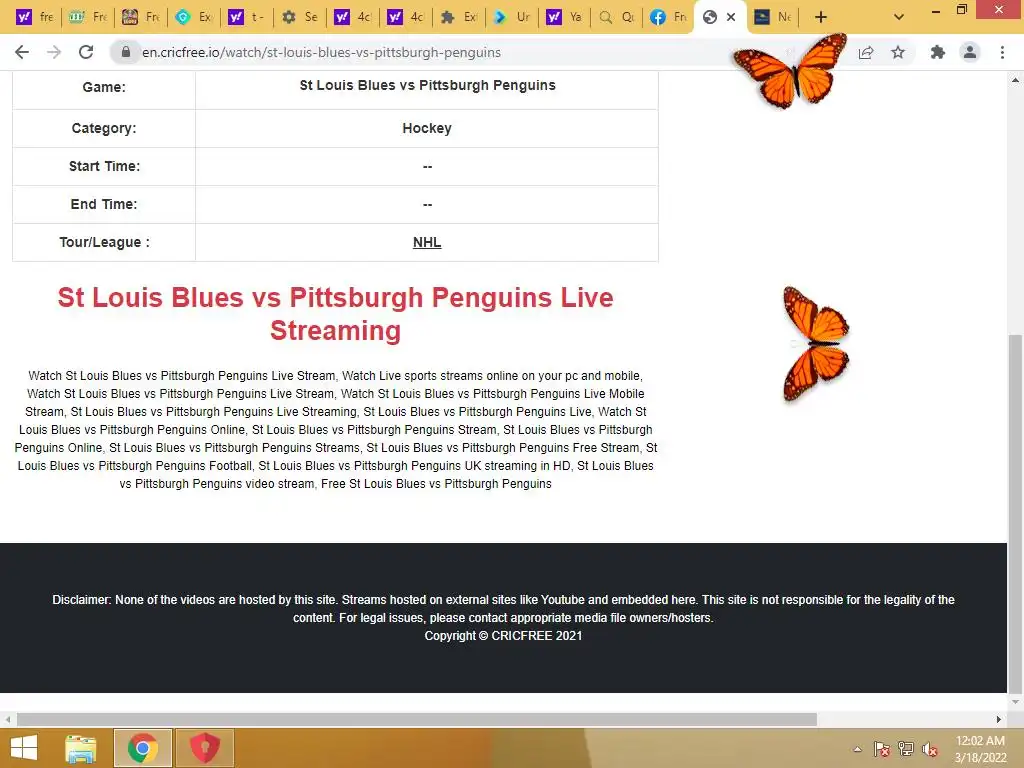Click the Chrome taskbar icon
Image resolution: width=1024 pixels, height=768 pixels.
pos(143,748)
